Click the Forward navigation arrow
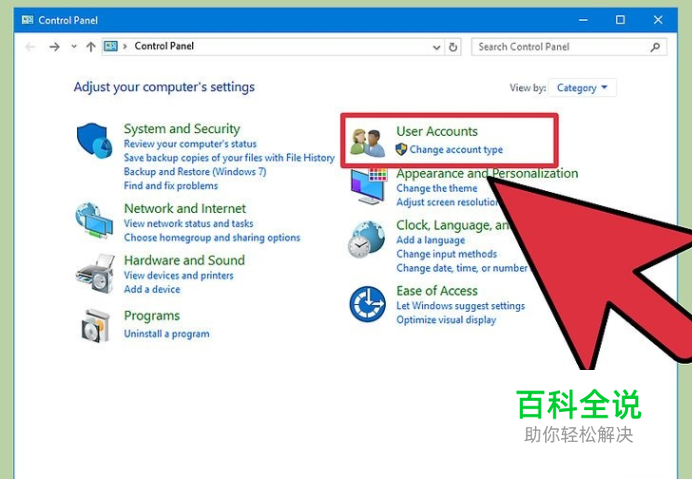This screenshot has height=479, width=692. (x=54, y=47)
